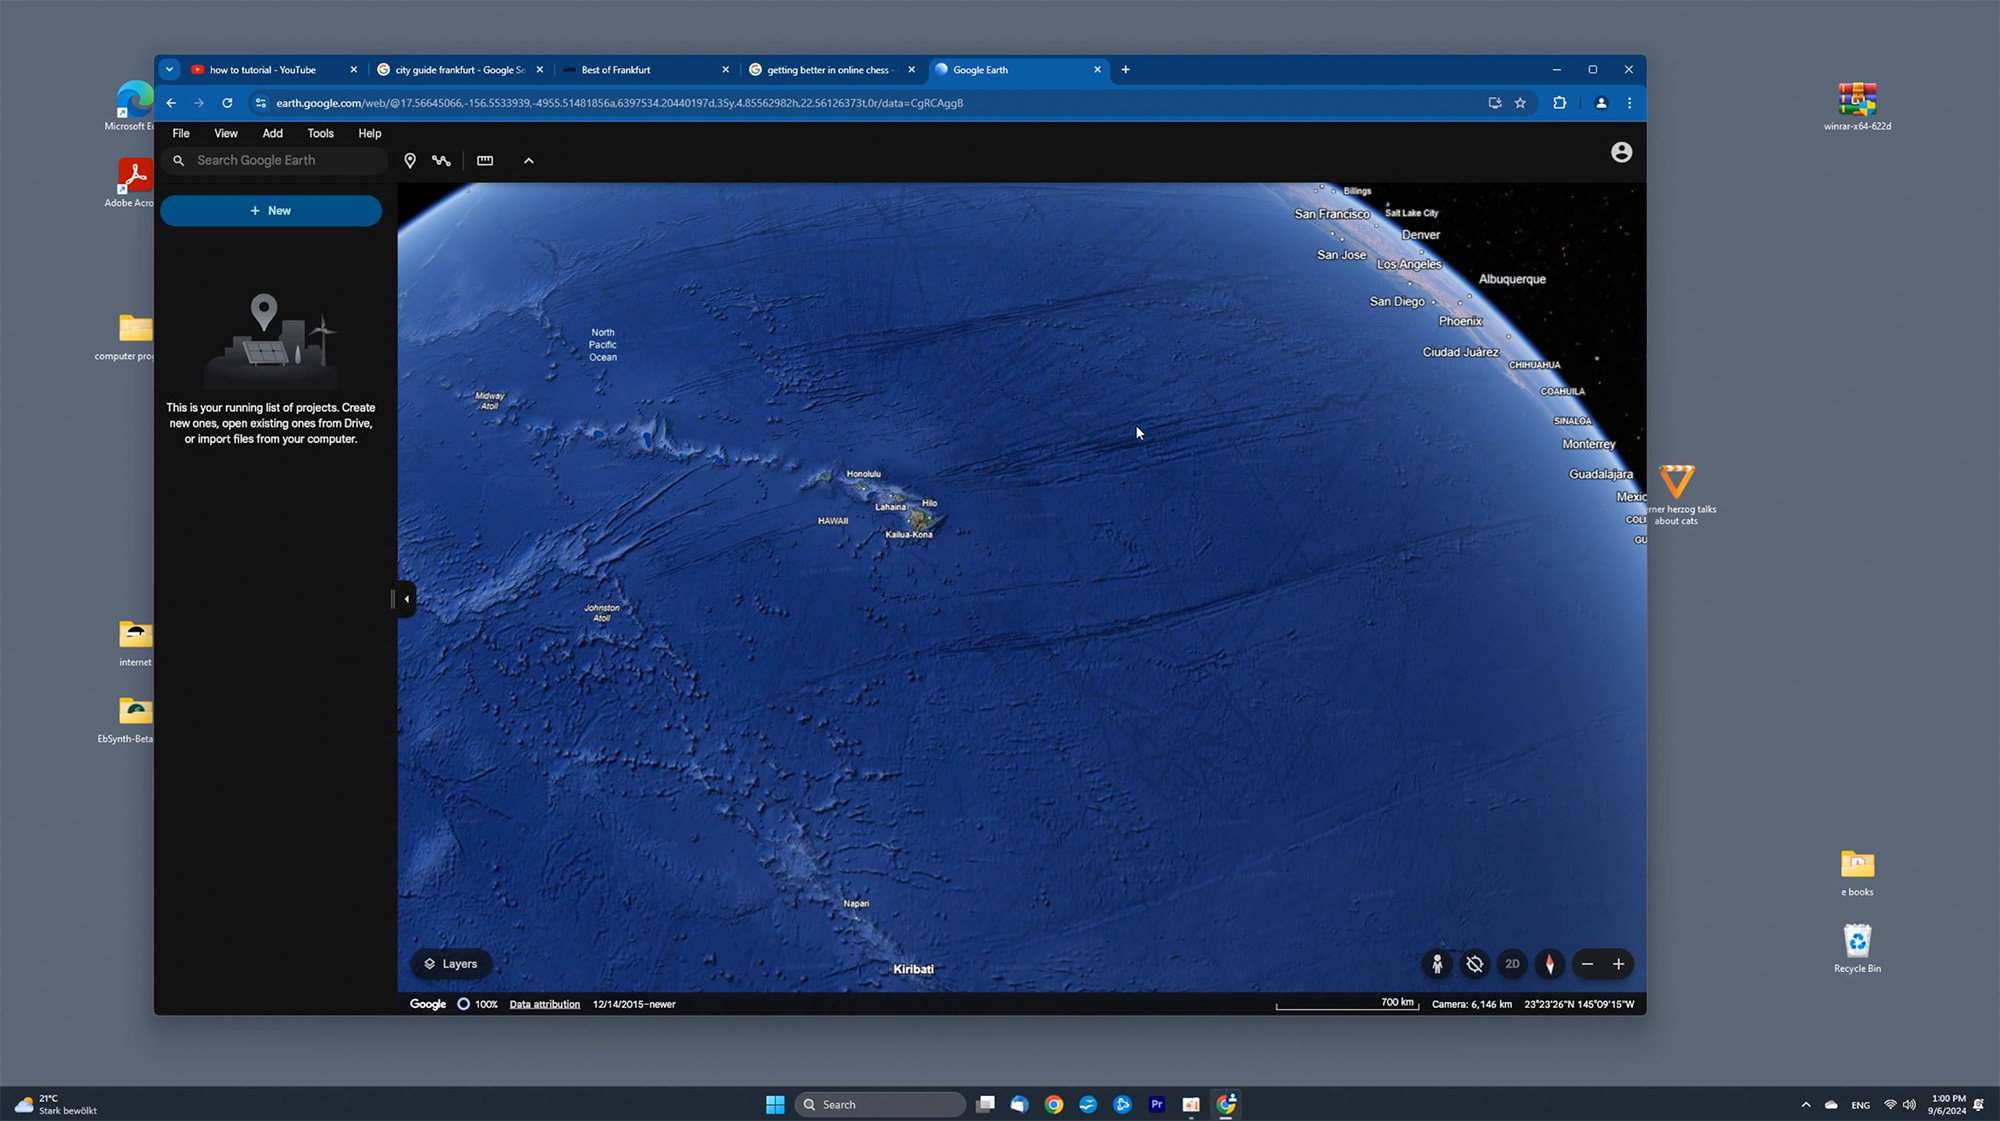The image size is (2000, 1121).
Task: Click the Kailua-Kona map label
Action: [x=909, y=534]
